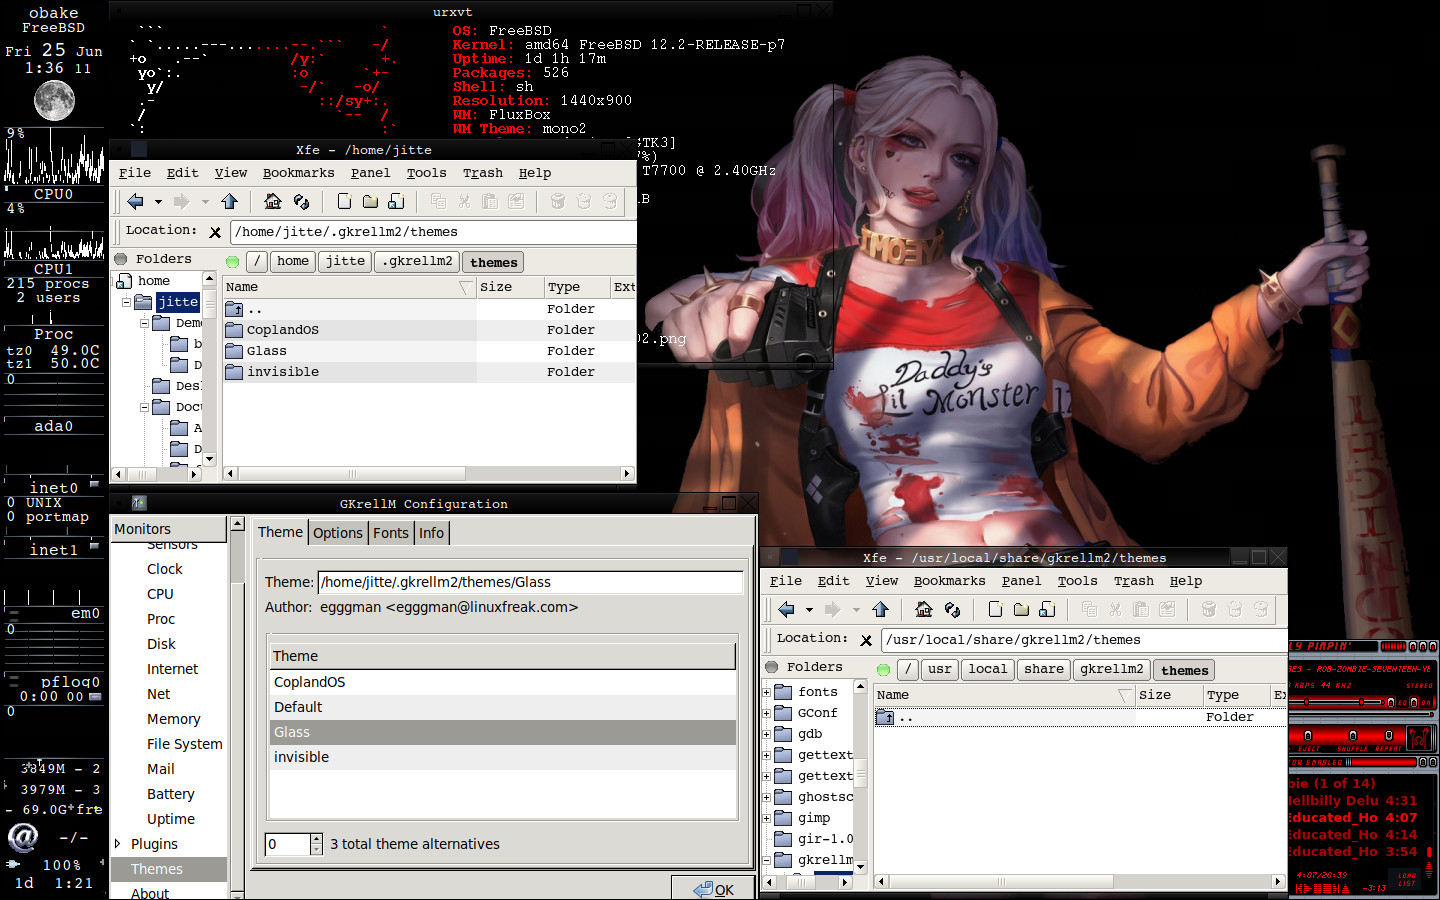Click the local path button
The width and height of the screenshot is (1440, 900).
tap(988, 669)
